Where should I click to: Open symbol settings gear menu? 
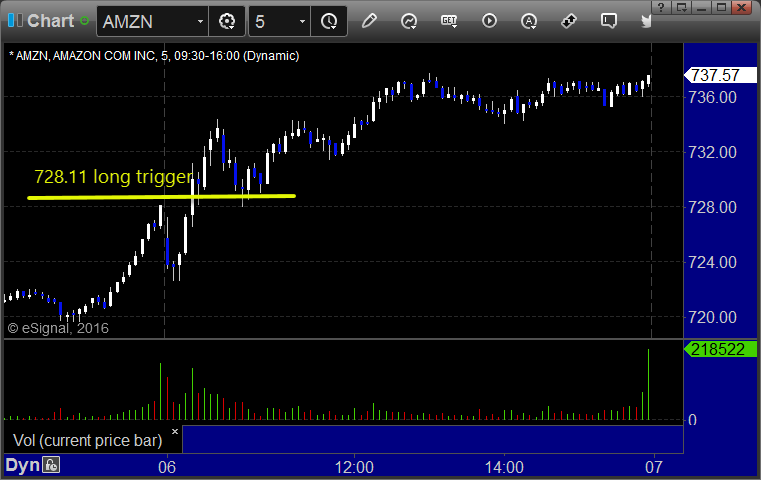(x=227, y=21)
